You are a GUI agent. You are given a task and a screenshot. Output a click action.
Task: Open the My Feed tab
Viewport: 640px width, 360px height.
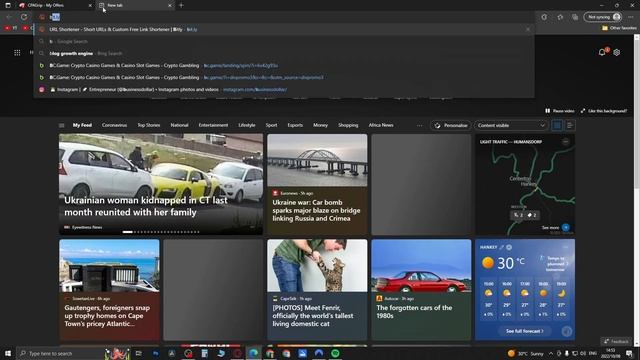pos(82,125)
